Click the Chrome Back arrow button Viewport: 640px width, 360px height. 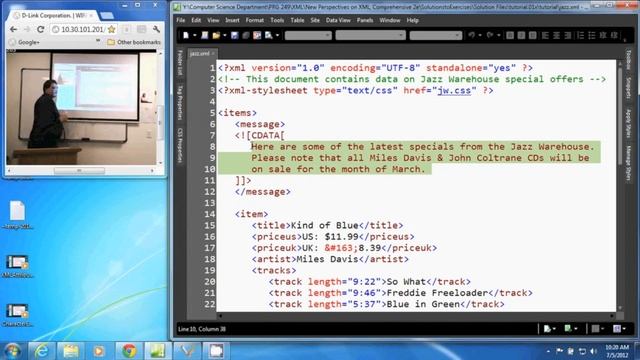tap(13, 29)
